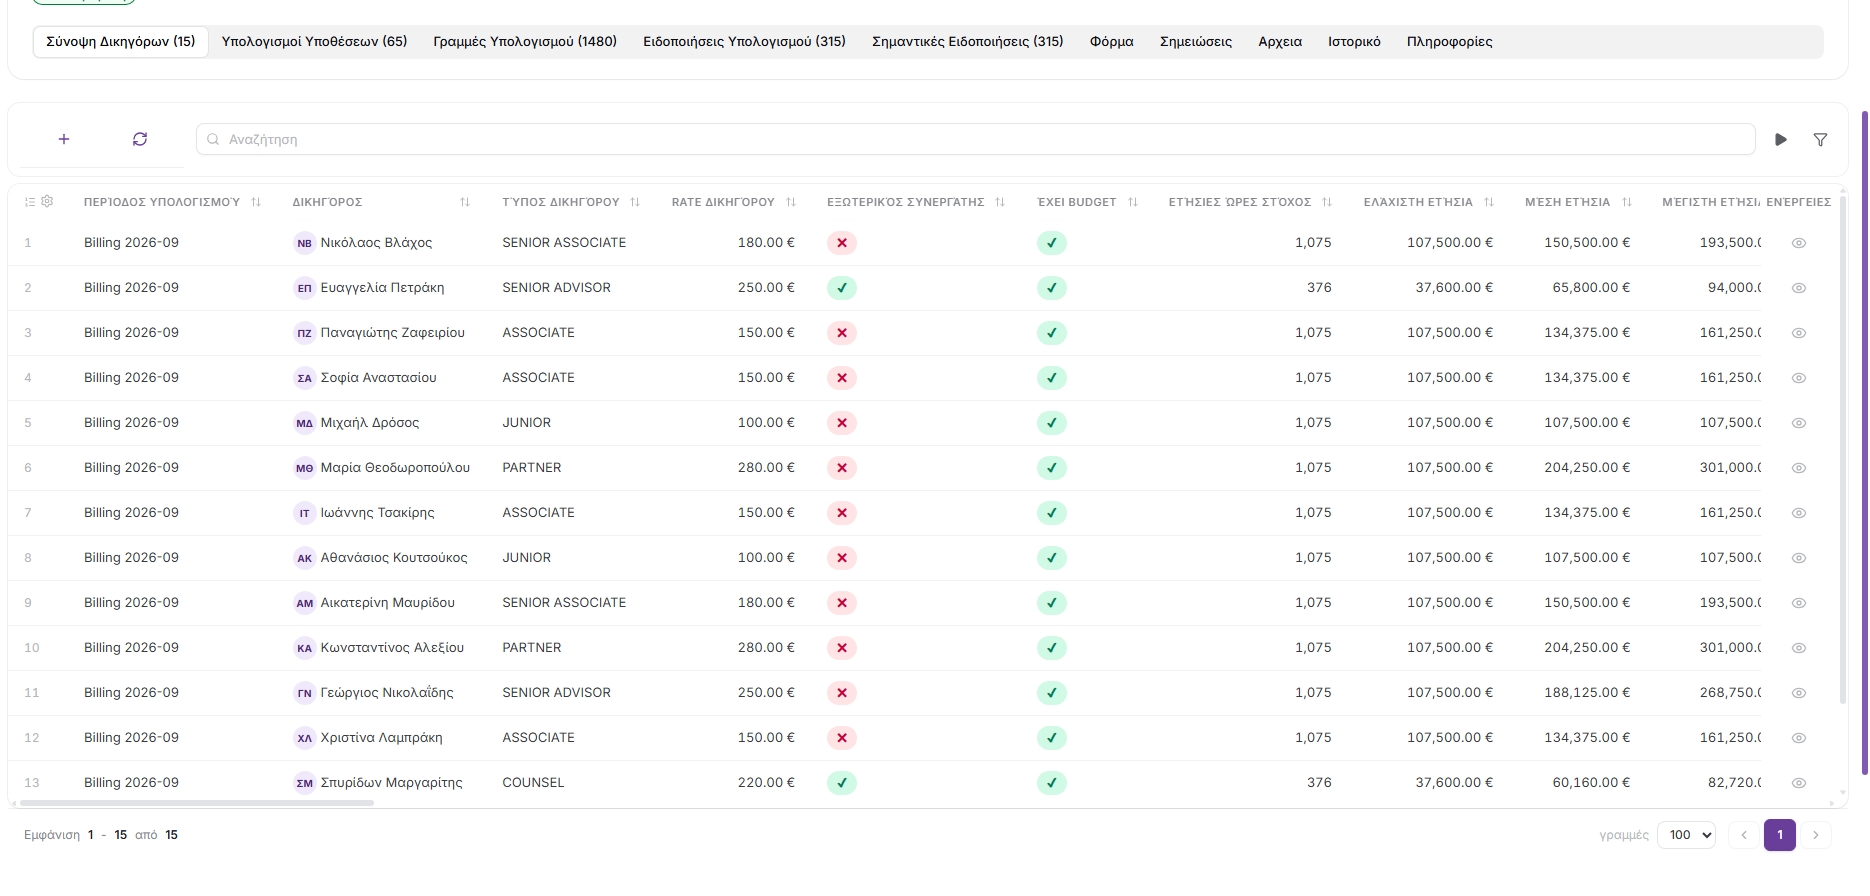Click the refresh icon beside the search box
The height and width of the screenshot is (896, 1870).
tap(140, 139)
